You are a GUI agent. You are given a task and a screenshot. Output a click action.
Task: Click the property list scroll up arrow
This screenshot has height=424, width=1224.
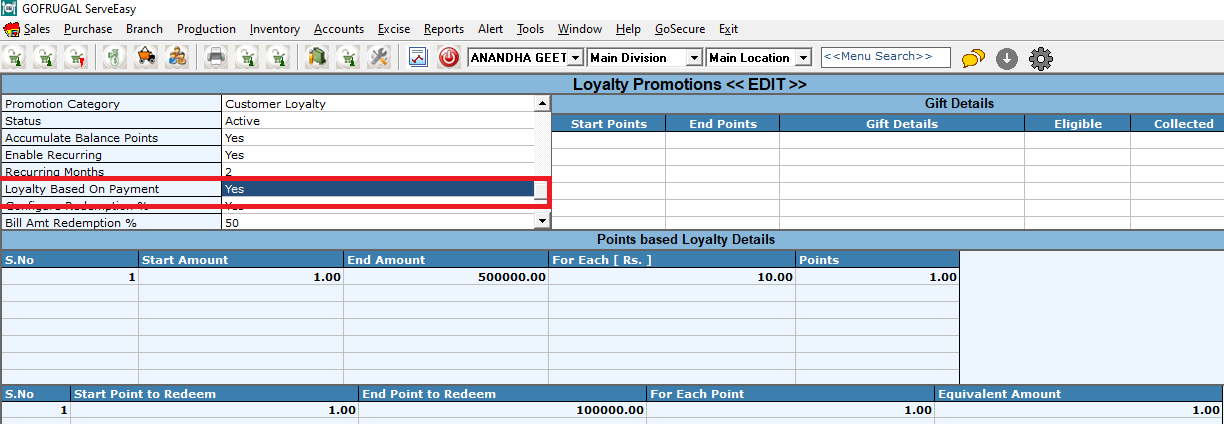(x=542, y=103)
